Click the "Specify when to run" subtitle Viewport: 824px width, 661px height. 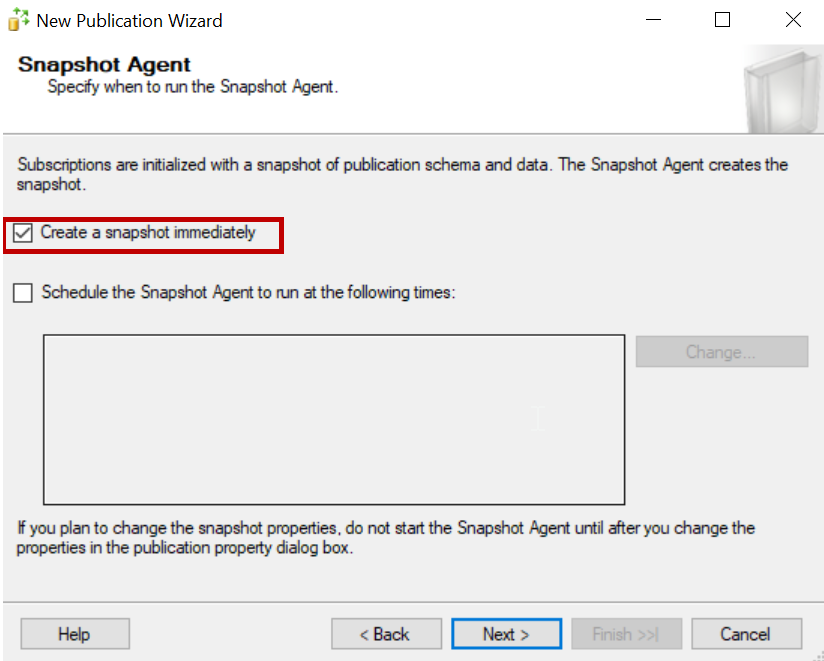(193, 87)
